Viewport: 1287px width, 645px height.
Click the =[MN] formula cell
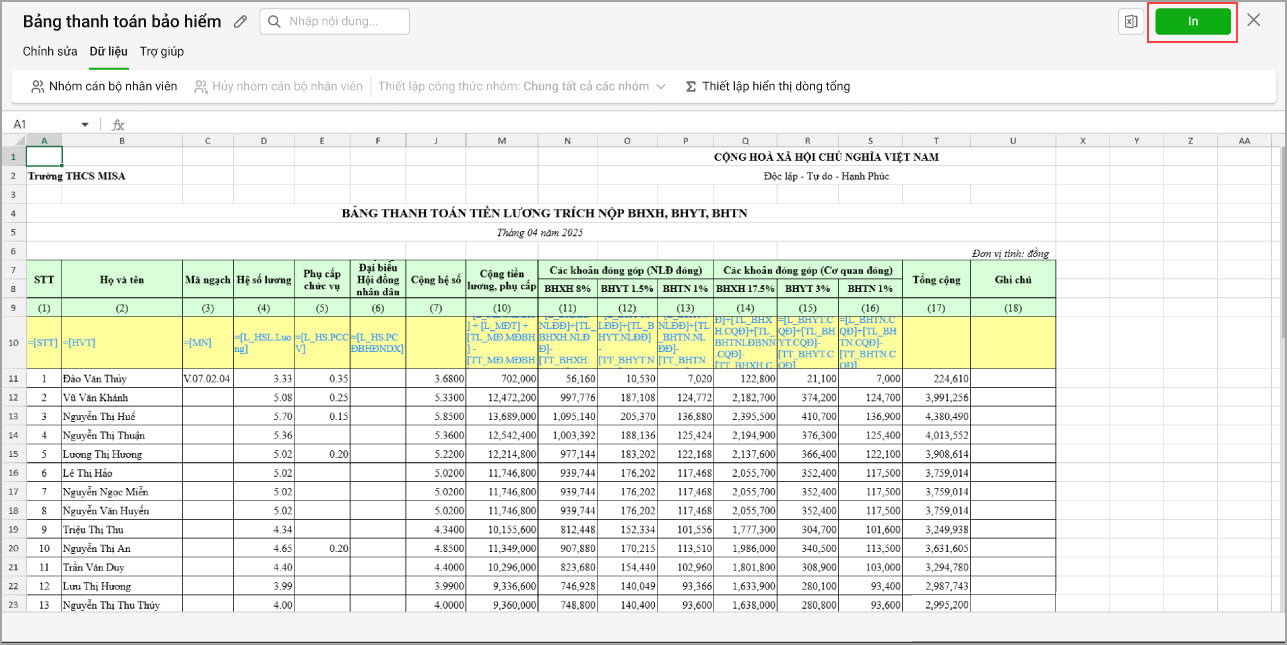coord(208,343)
